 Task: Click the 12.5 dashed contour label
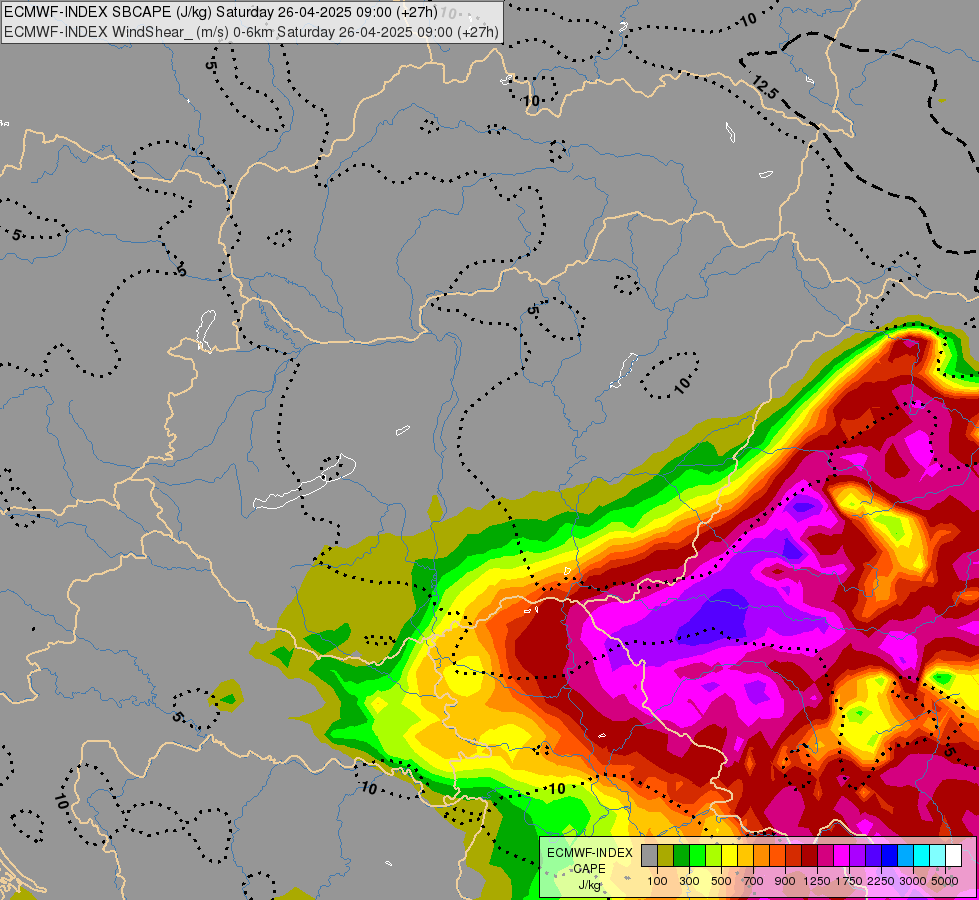point(765,87)
